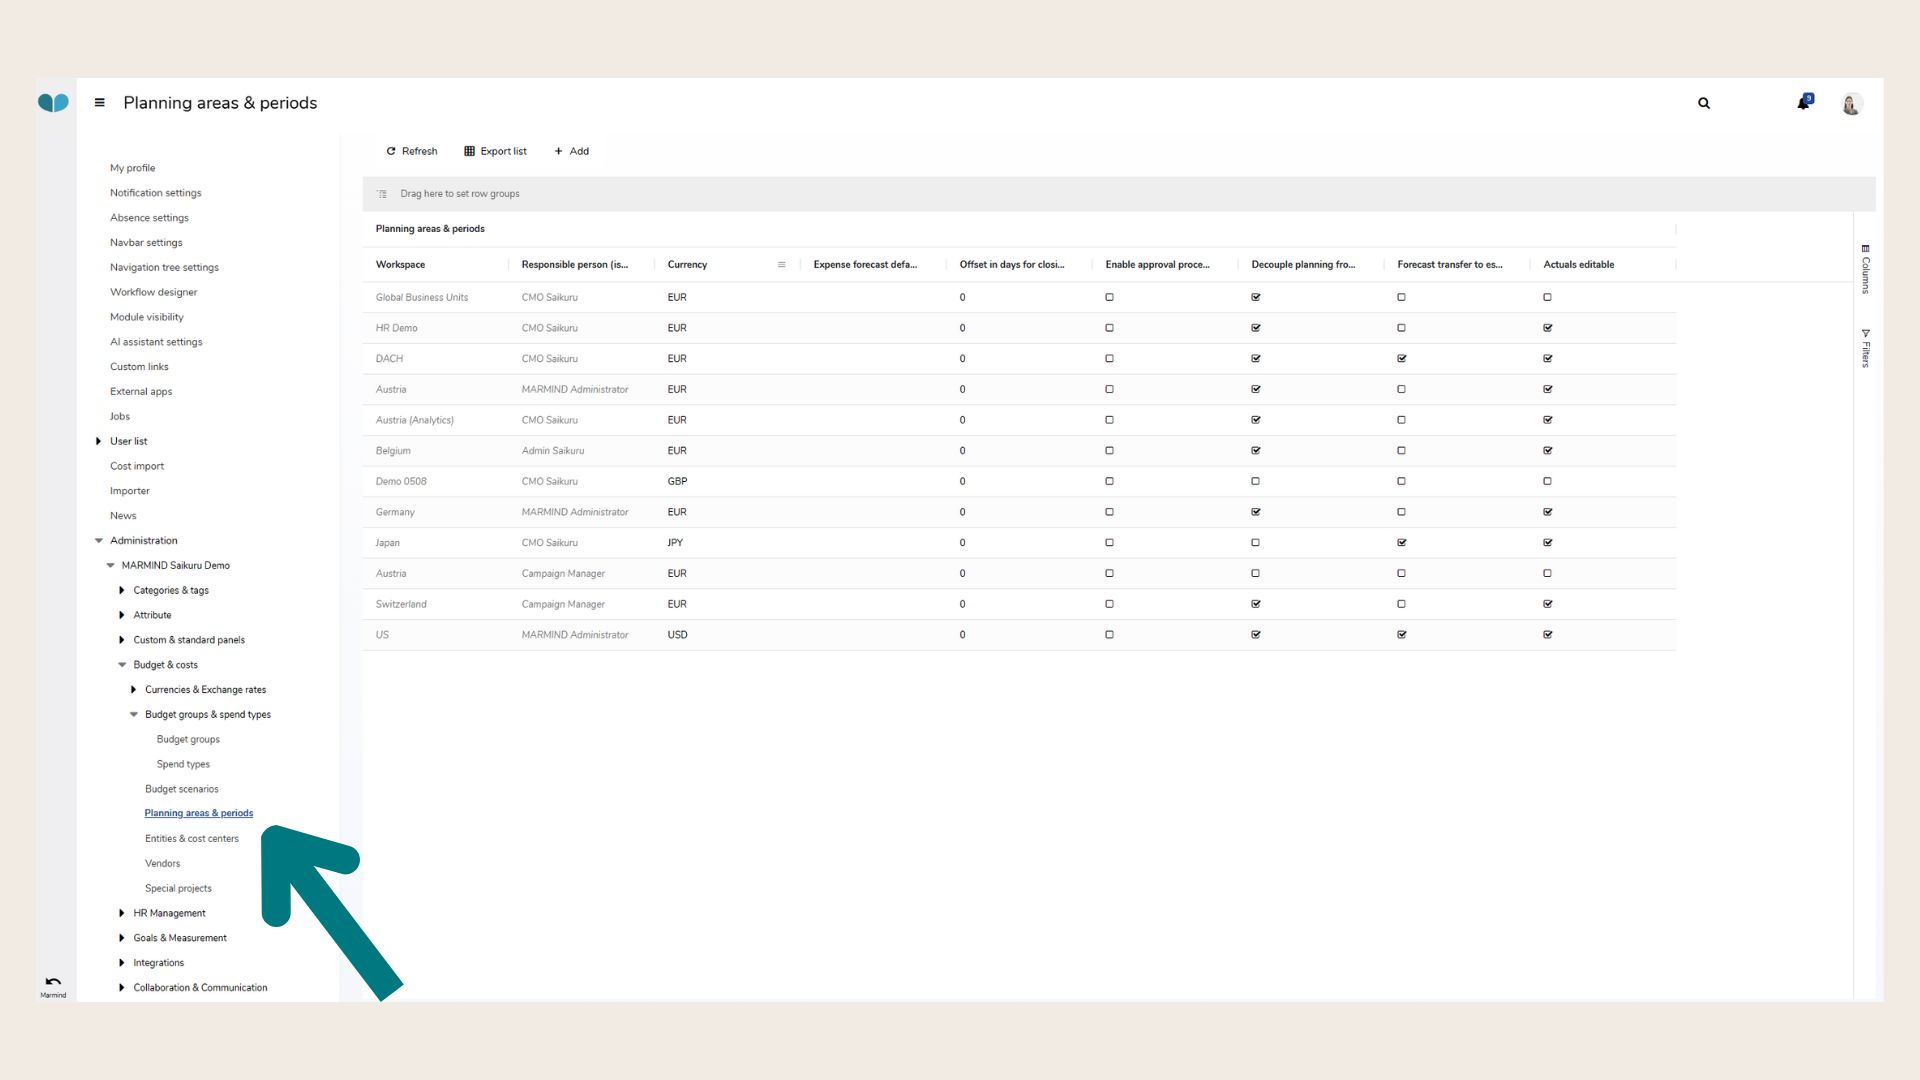
Task: Collapse the Budget & costs node
Action: 122,665
